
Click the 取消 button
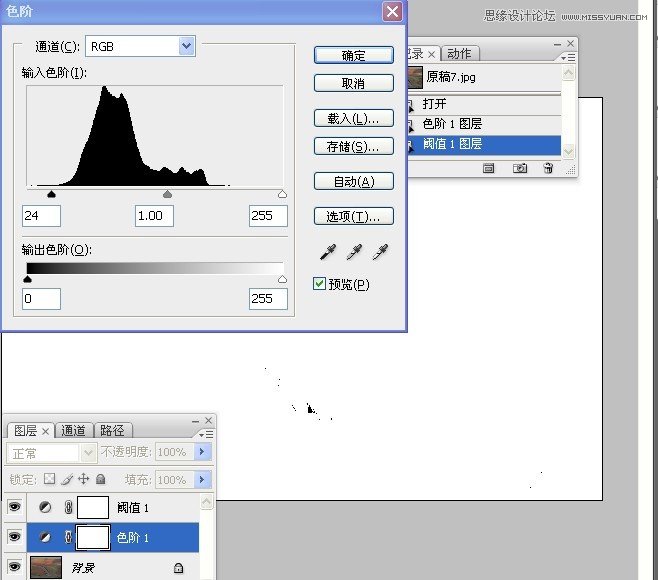354,83
